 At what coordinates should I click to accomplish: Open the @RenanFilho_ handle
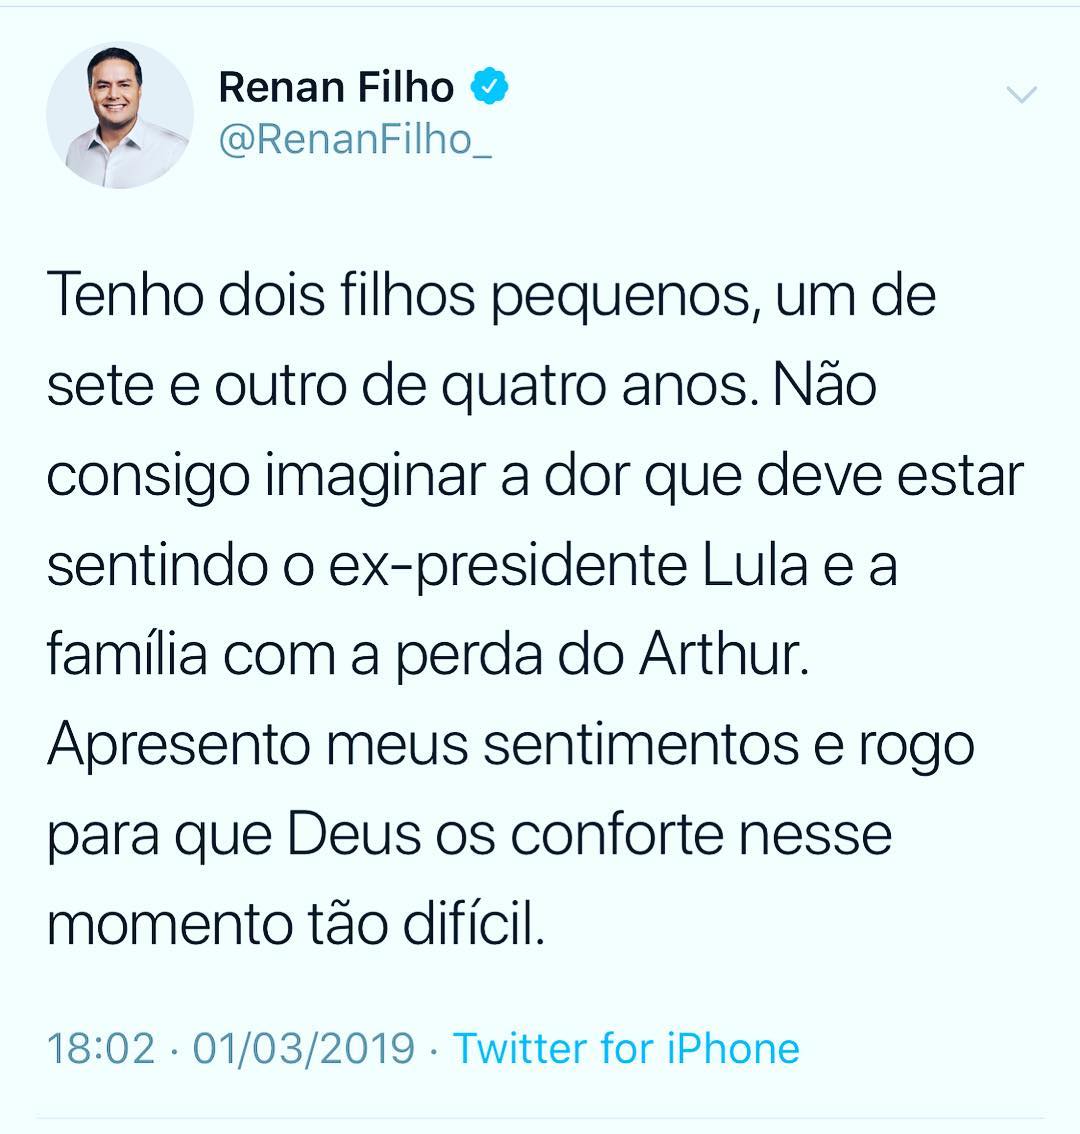tap(355, 139)
